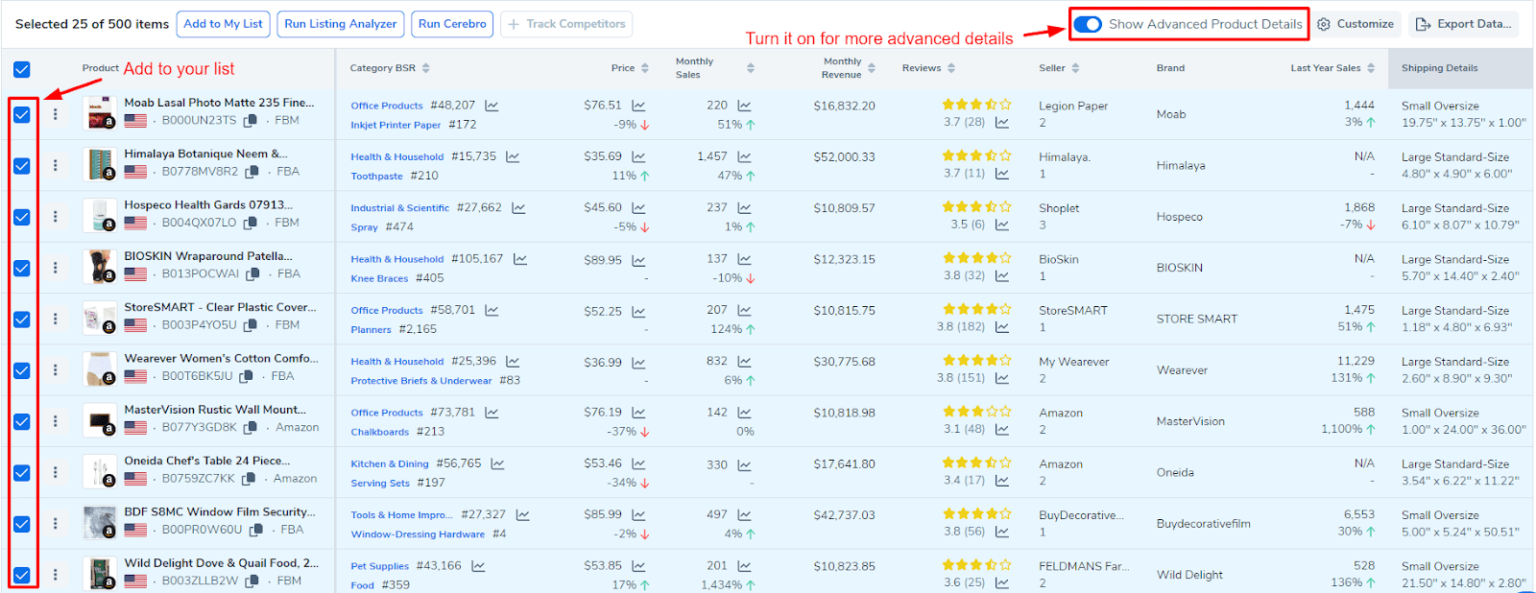Uncheck the Moab Lasal Photo Matte row
The height and width of the screenshot is (593, 1536).
click(22, 114)
